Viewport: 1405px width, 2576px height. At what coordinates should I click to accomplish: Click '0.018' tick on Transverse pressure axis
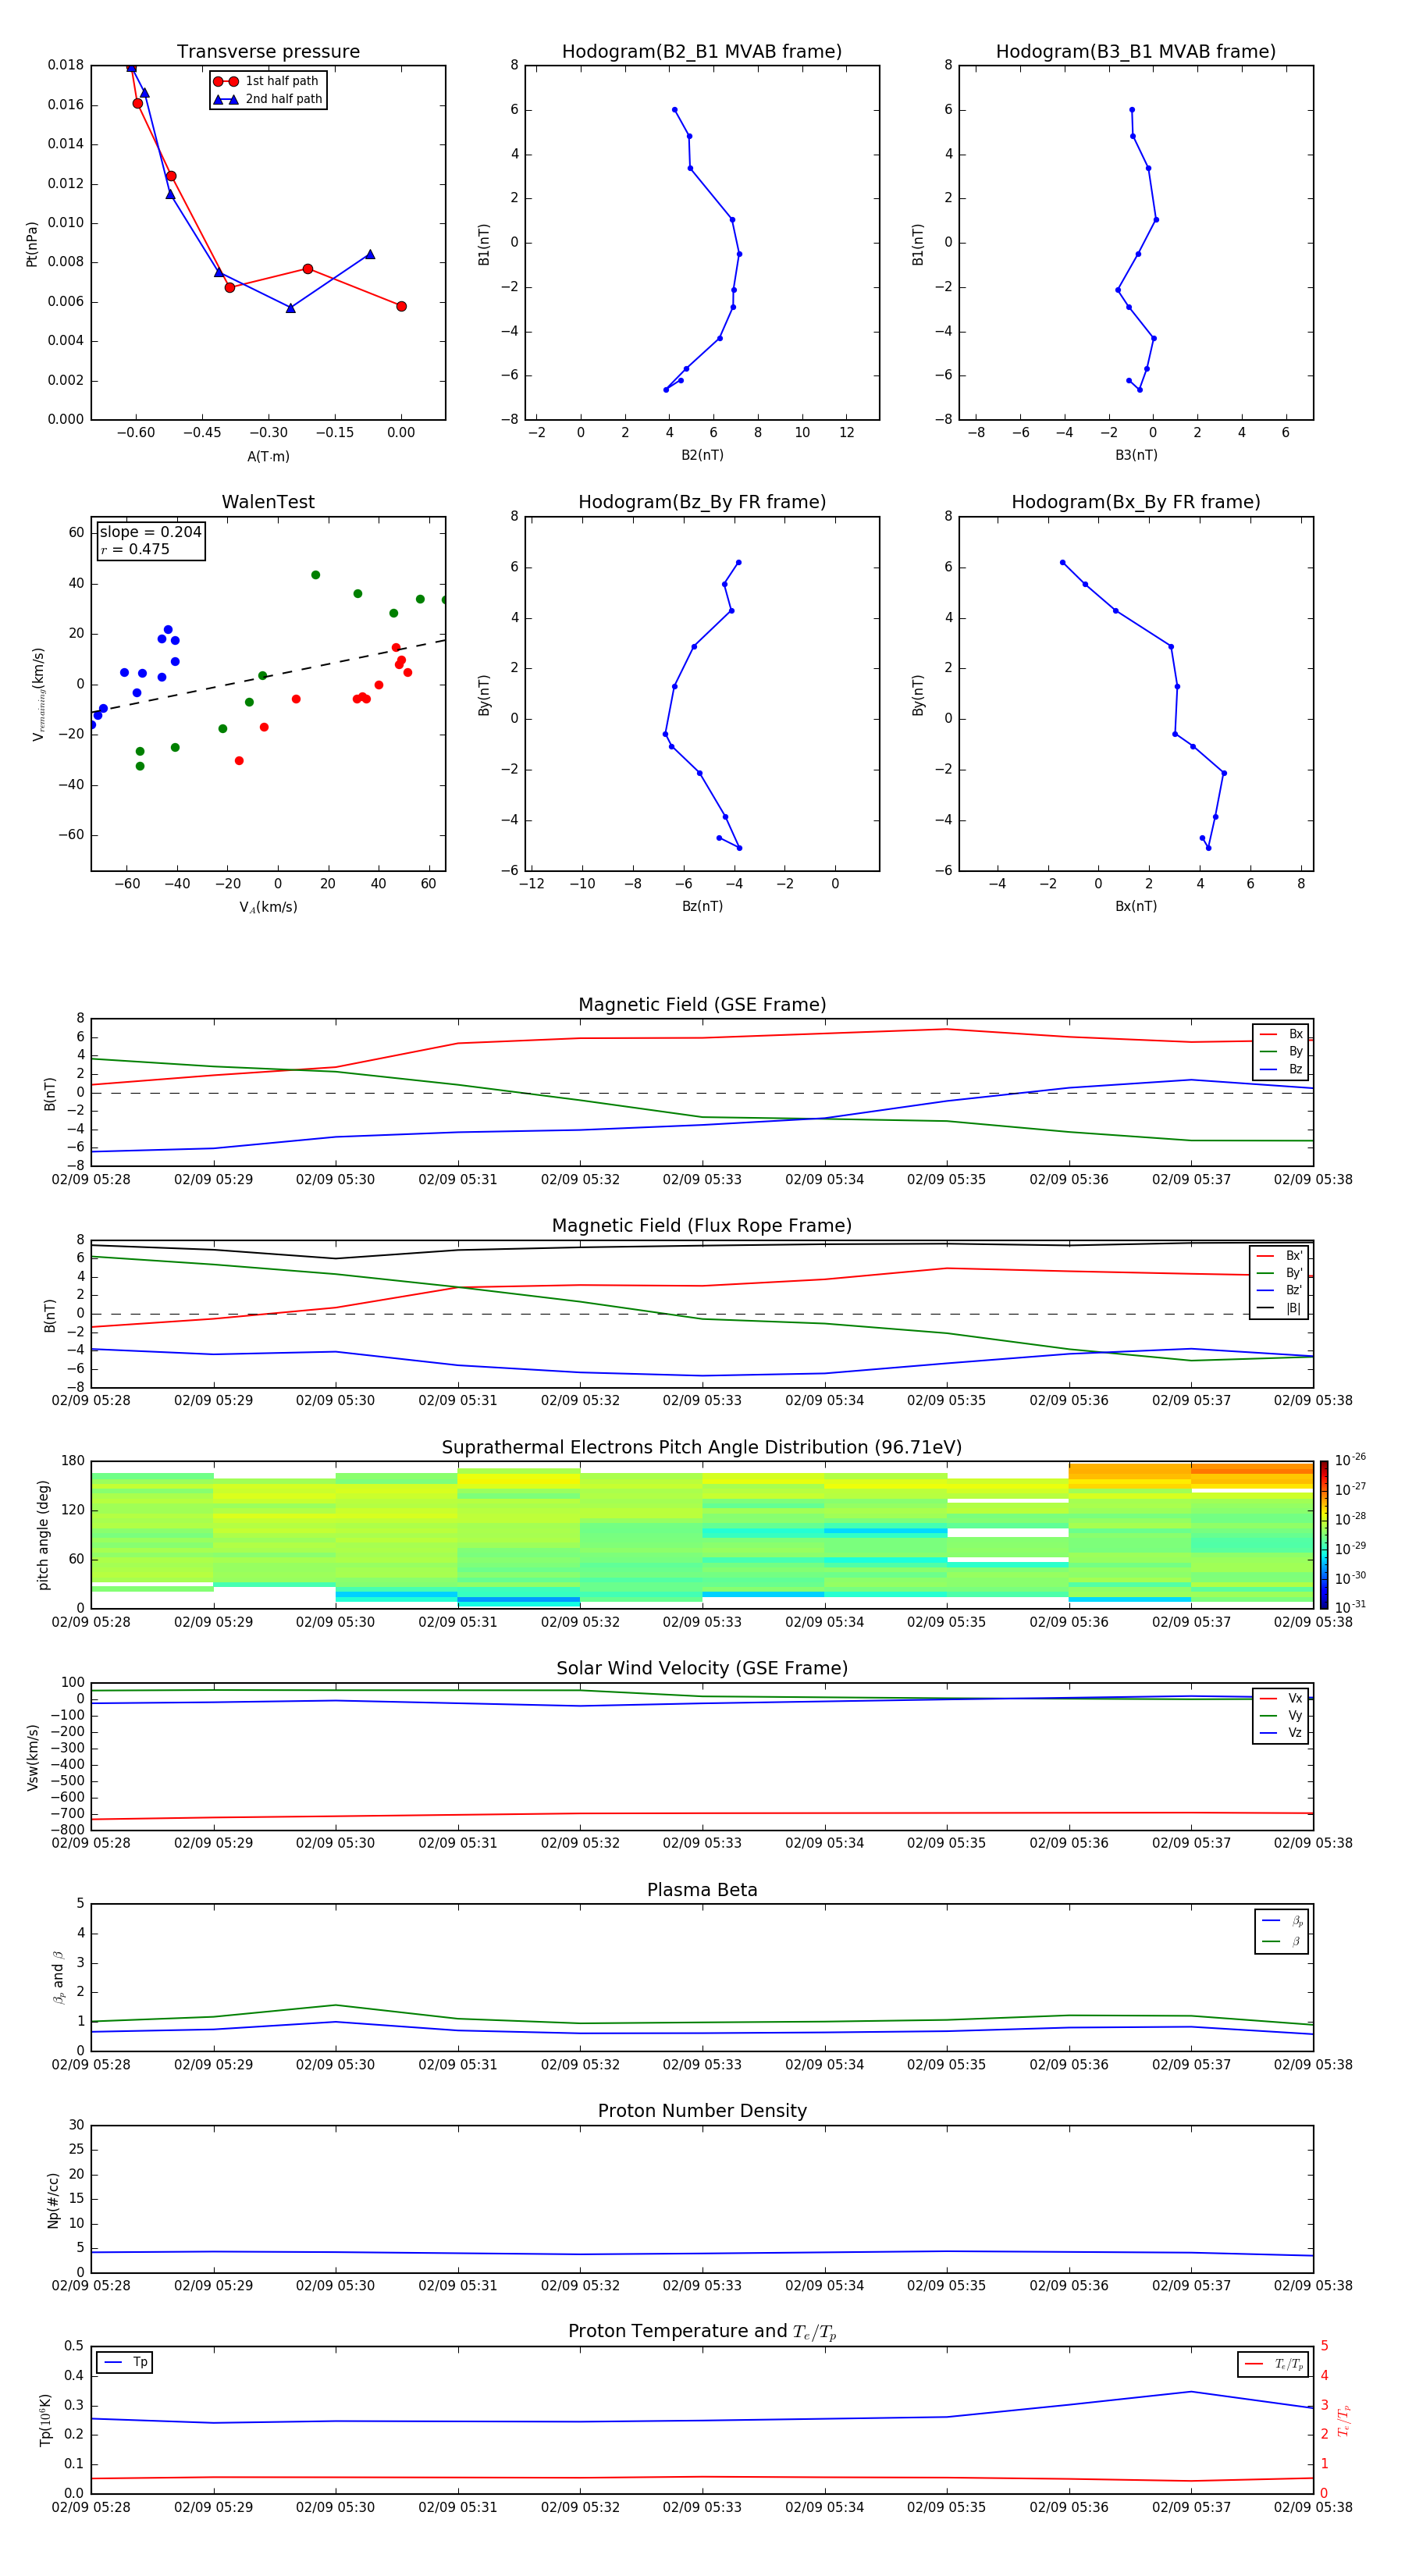pos(66,65)
